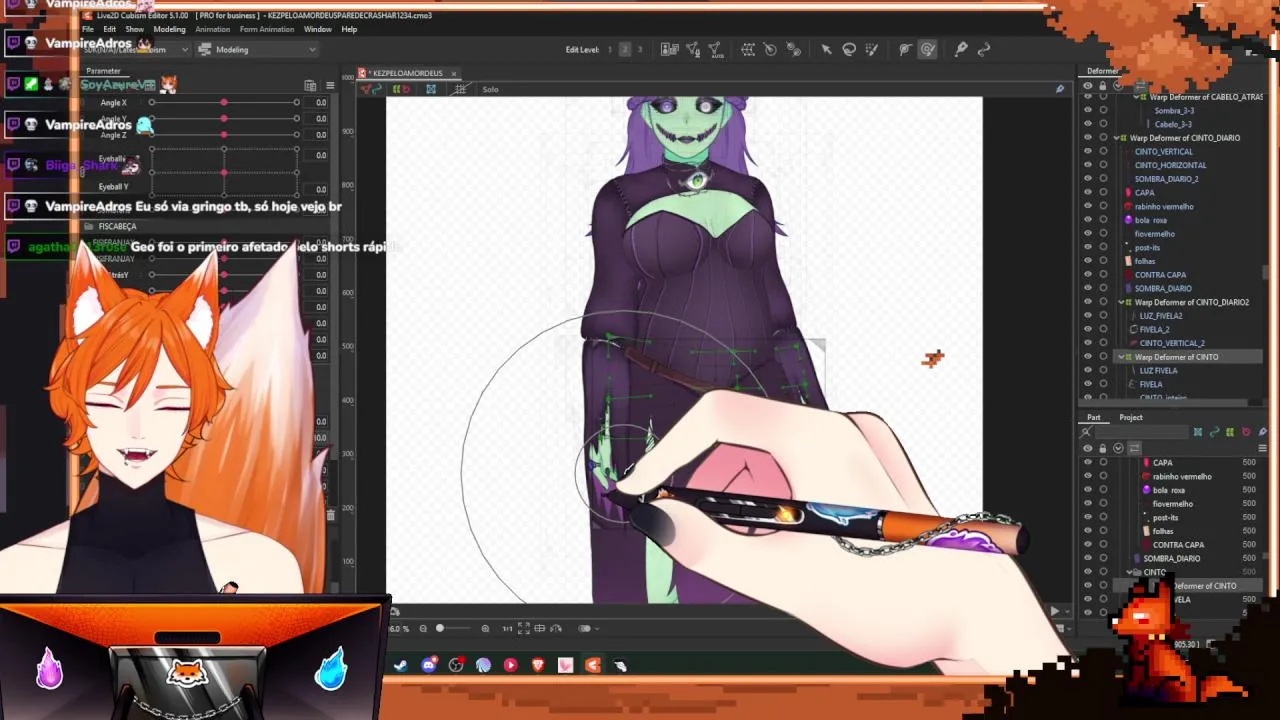
Task: Click the Solo button above the canvas
Action: click(x=490, y=89)
